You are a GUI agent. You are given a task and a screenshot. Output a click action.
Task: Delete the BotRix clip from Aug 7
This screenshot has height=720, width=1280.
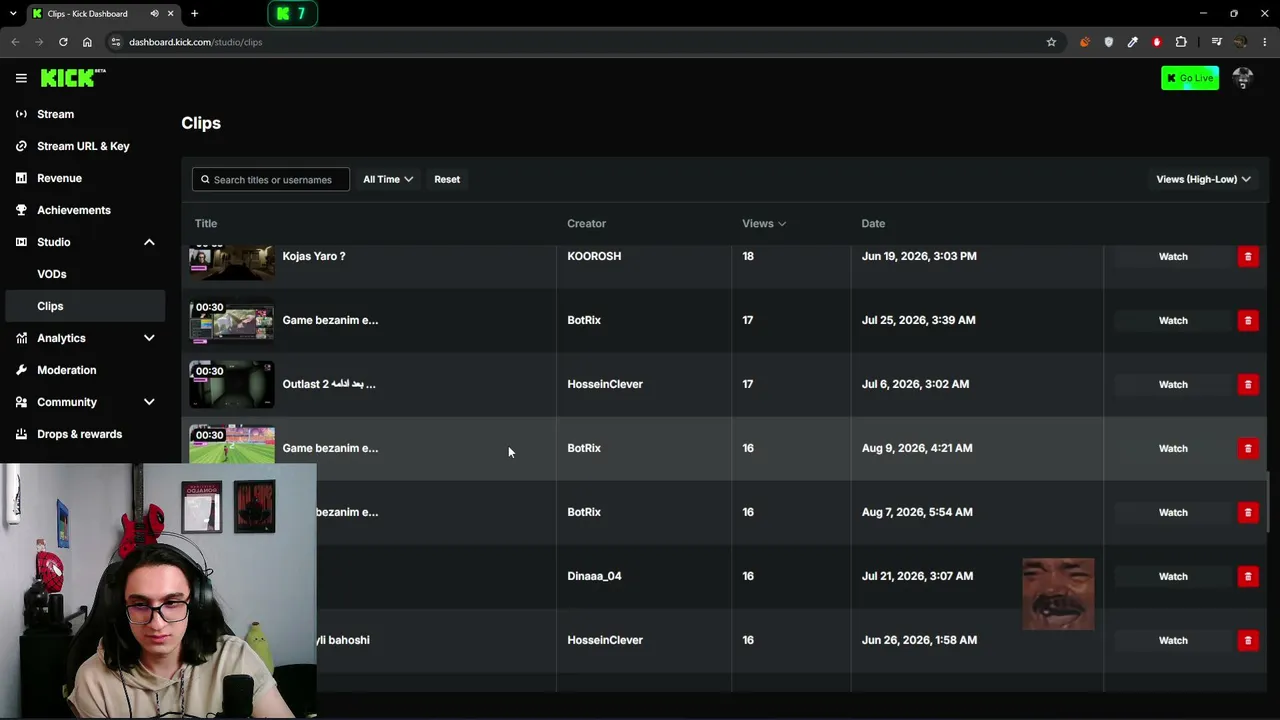pos(1247,513)
